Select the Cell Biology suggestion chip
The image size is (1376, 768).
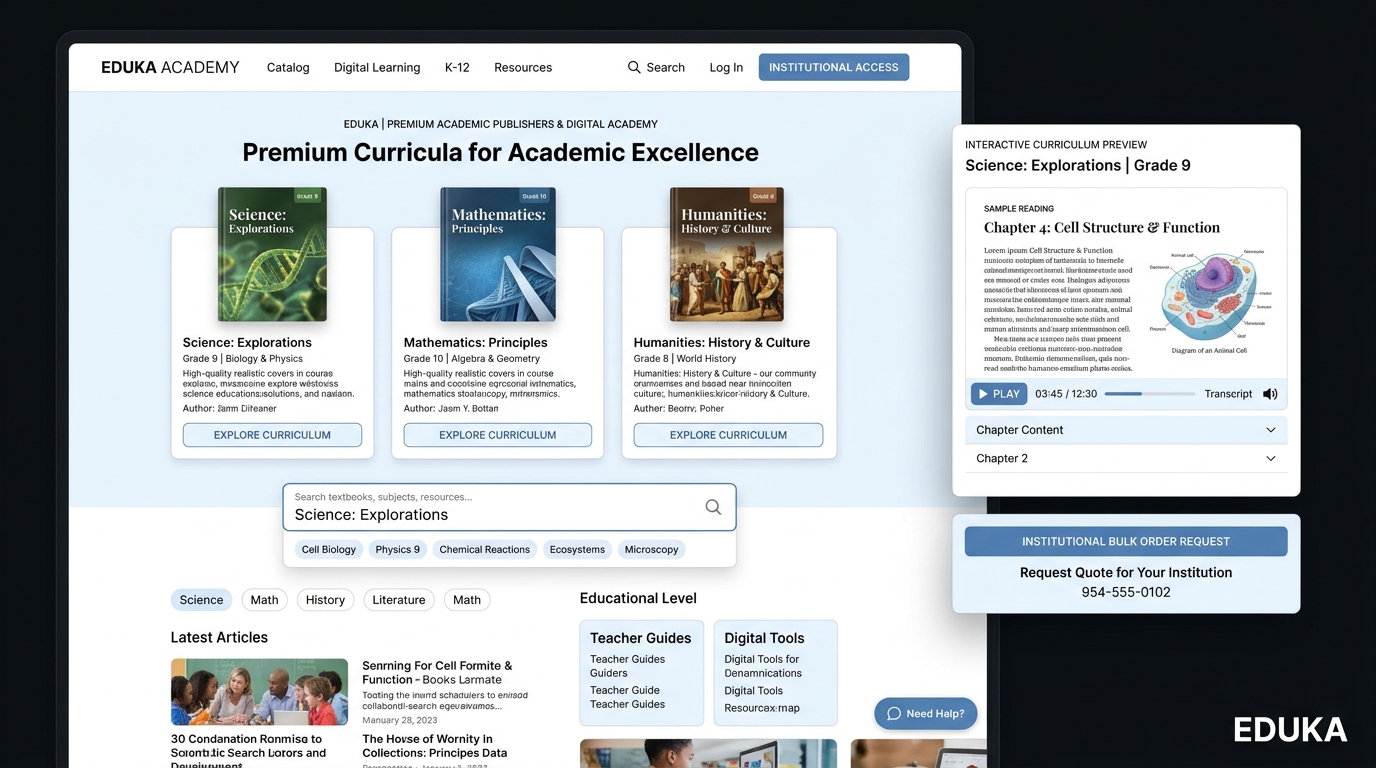tap(329, 549)
